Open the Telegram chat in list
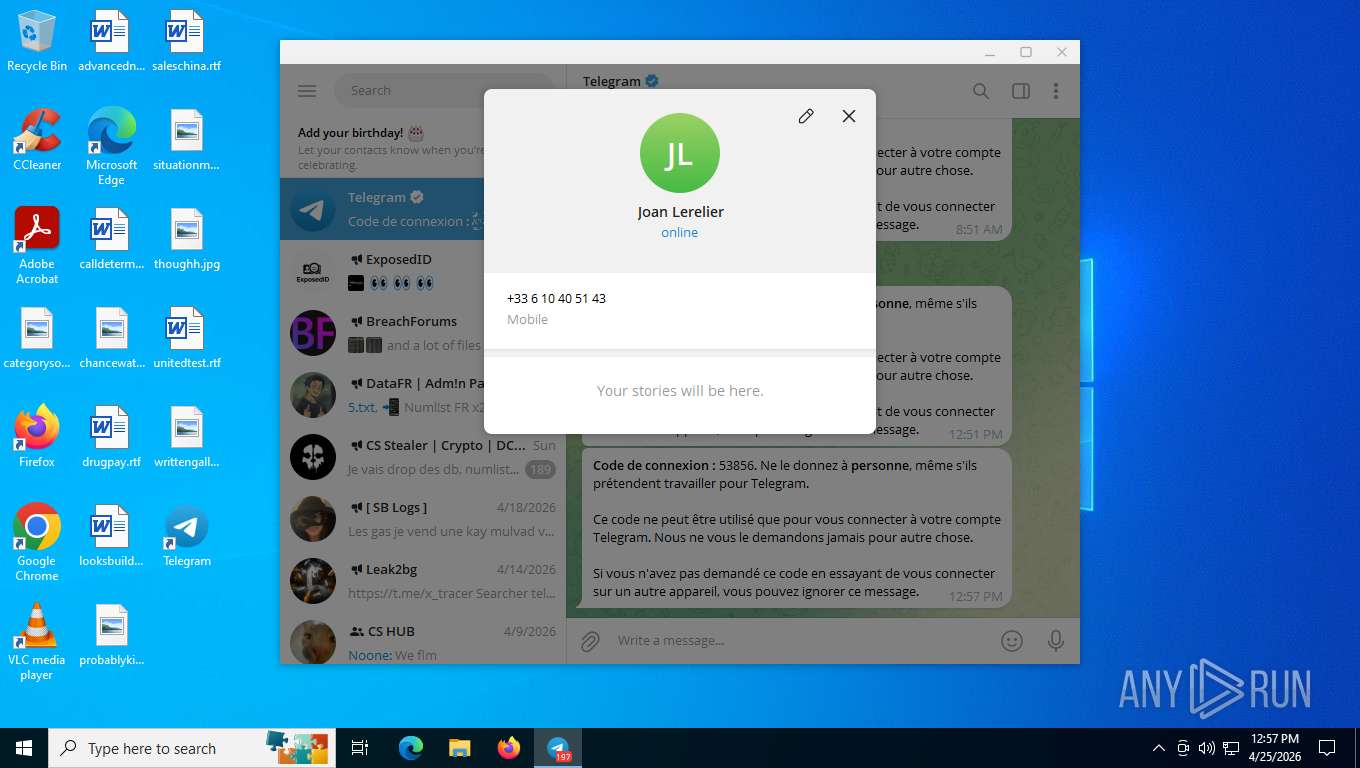This screenshot has width=1360, height=768. tap(423, 209)
